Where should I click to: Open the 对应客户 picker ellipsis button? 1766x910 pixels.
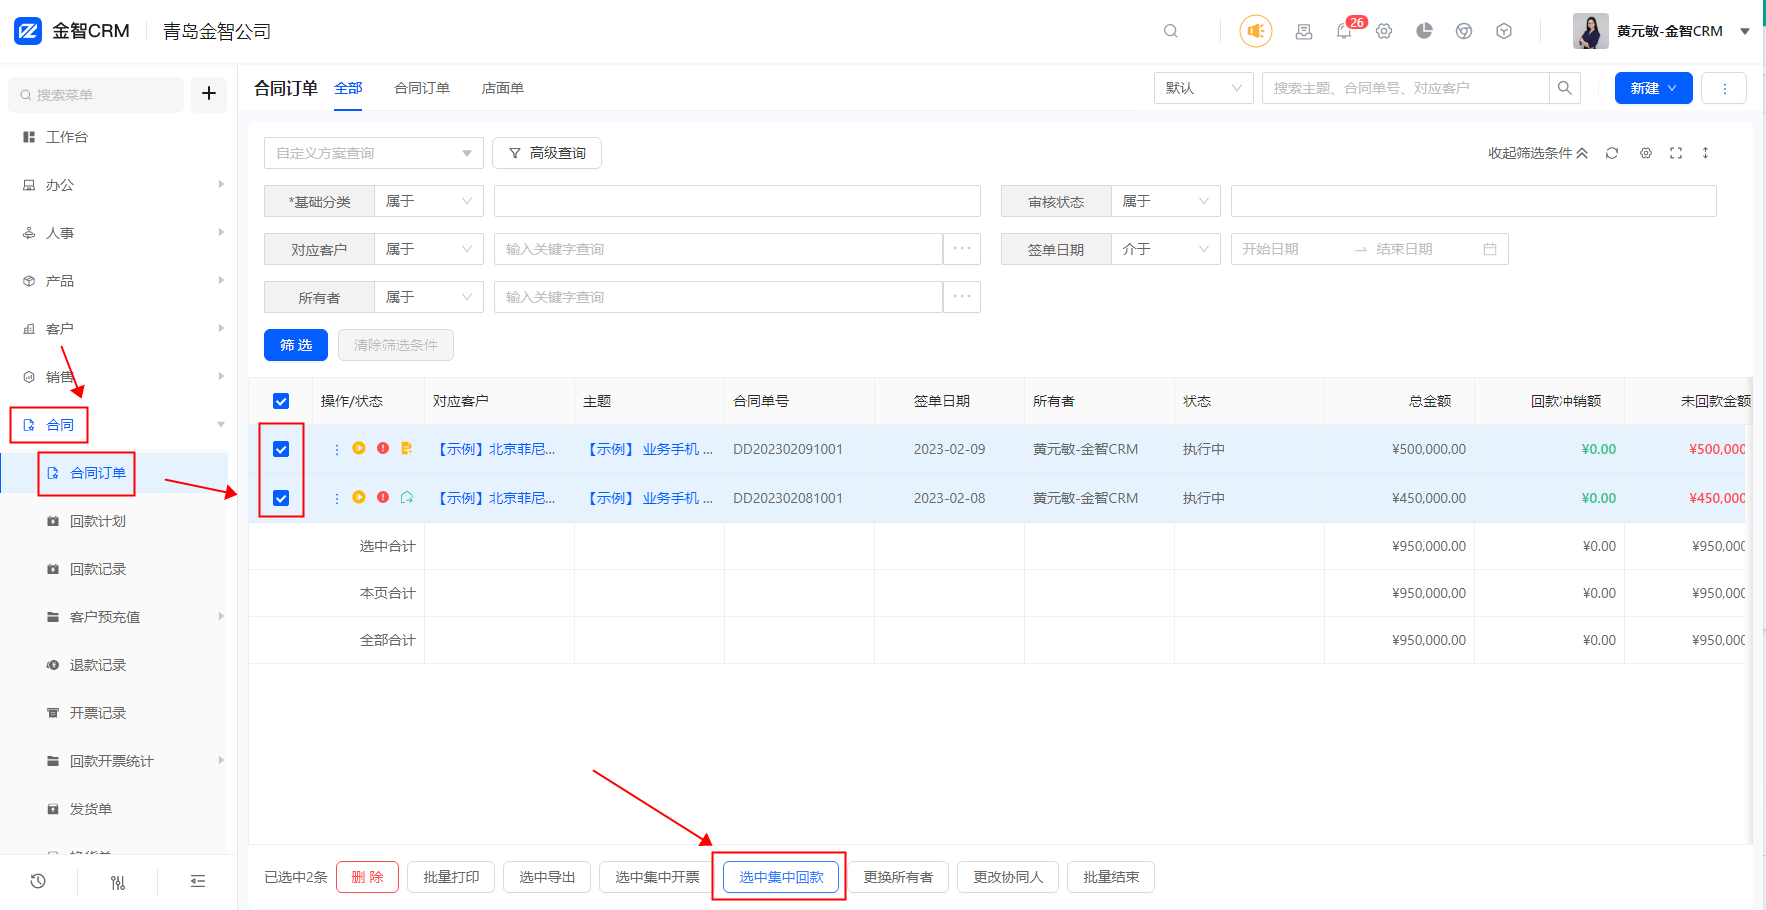click(962, 249)
